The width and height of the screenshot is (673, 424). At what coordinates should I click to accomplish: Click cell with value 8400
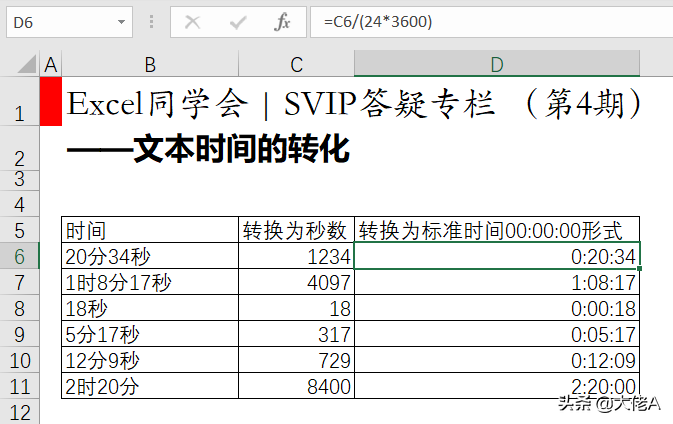296,386
